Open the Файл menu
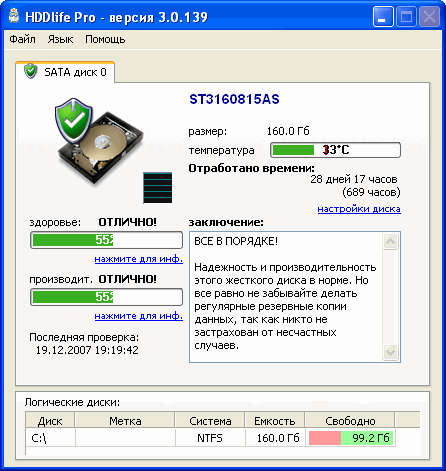446x471 pixels. [22, 39]
